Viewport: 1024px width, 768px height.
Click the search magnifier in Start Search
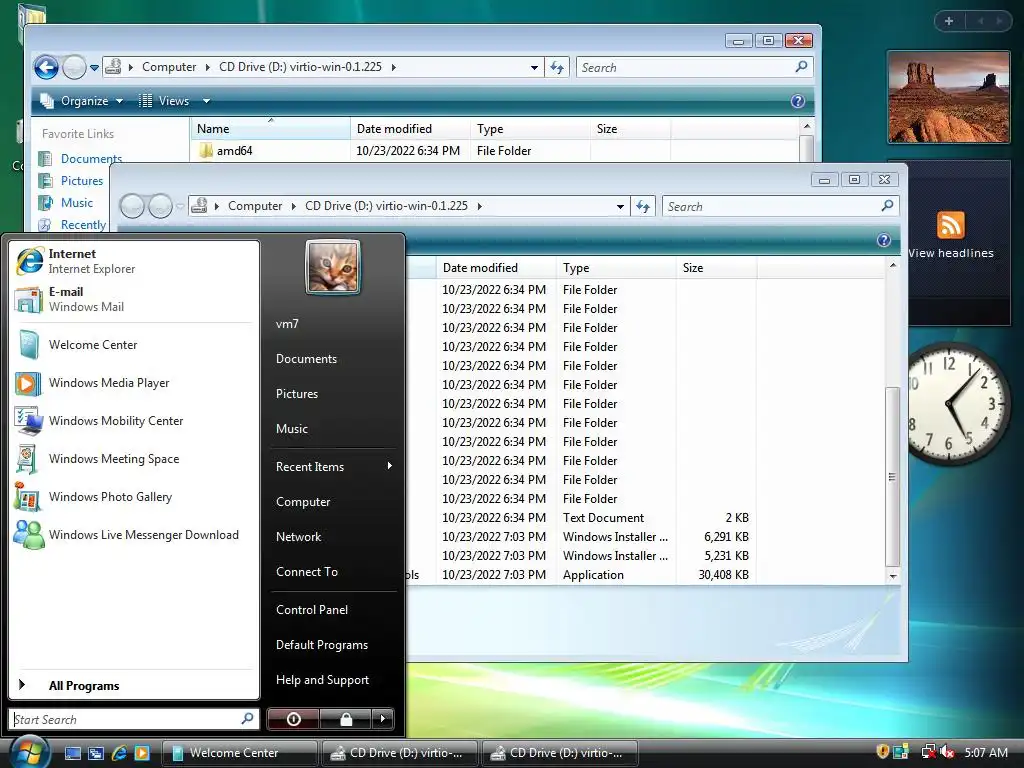click(x=247, y=718)
